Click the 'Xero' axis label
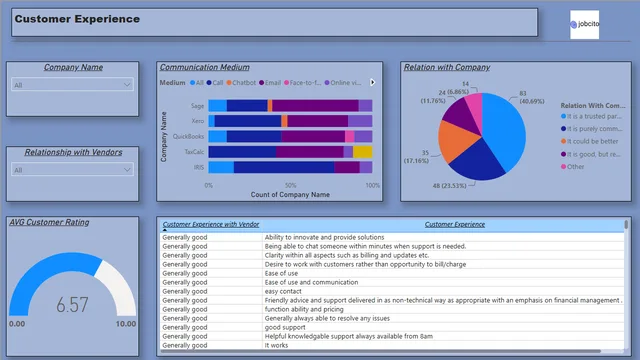 [198, 121]
